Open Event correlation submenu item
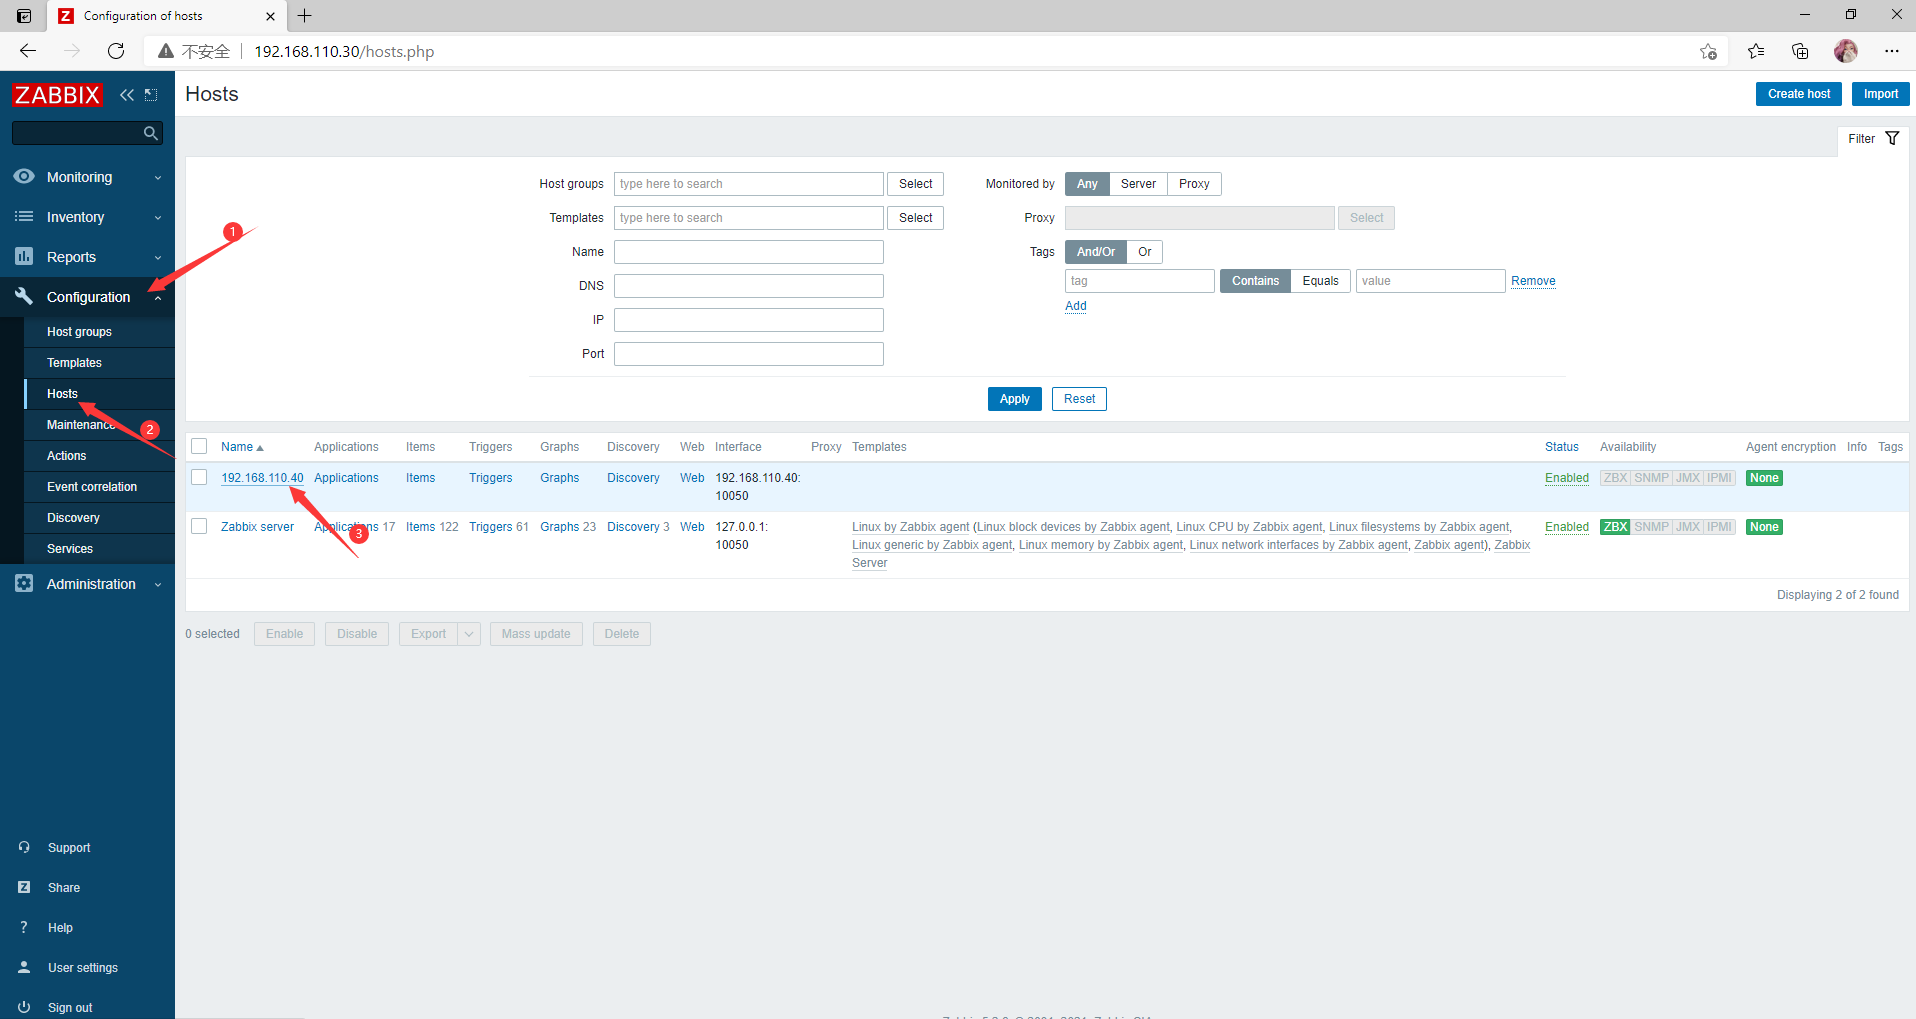 (92, 487)
